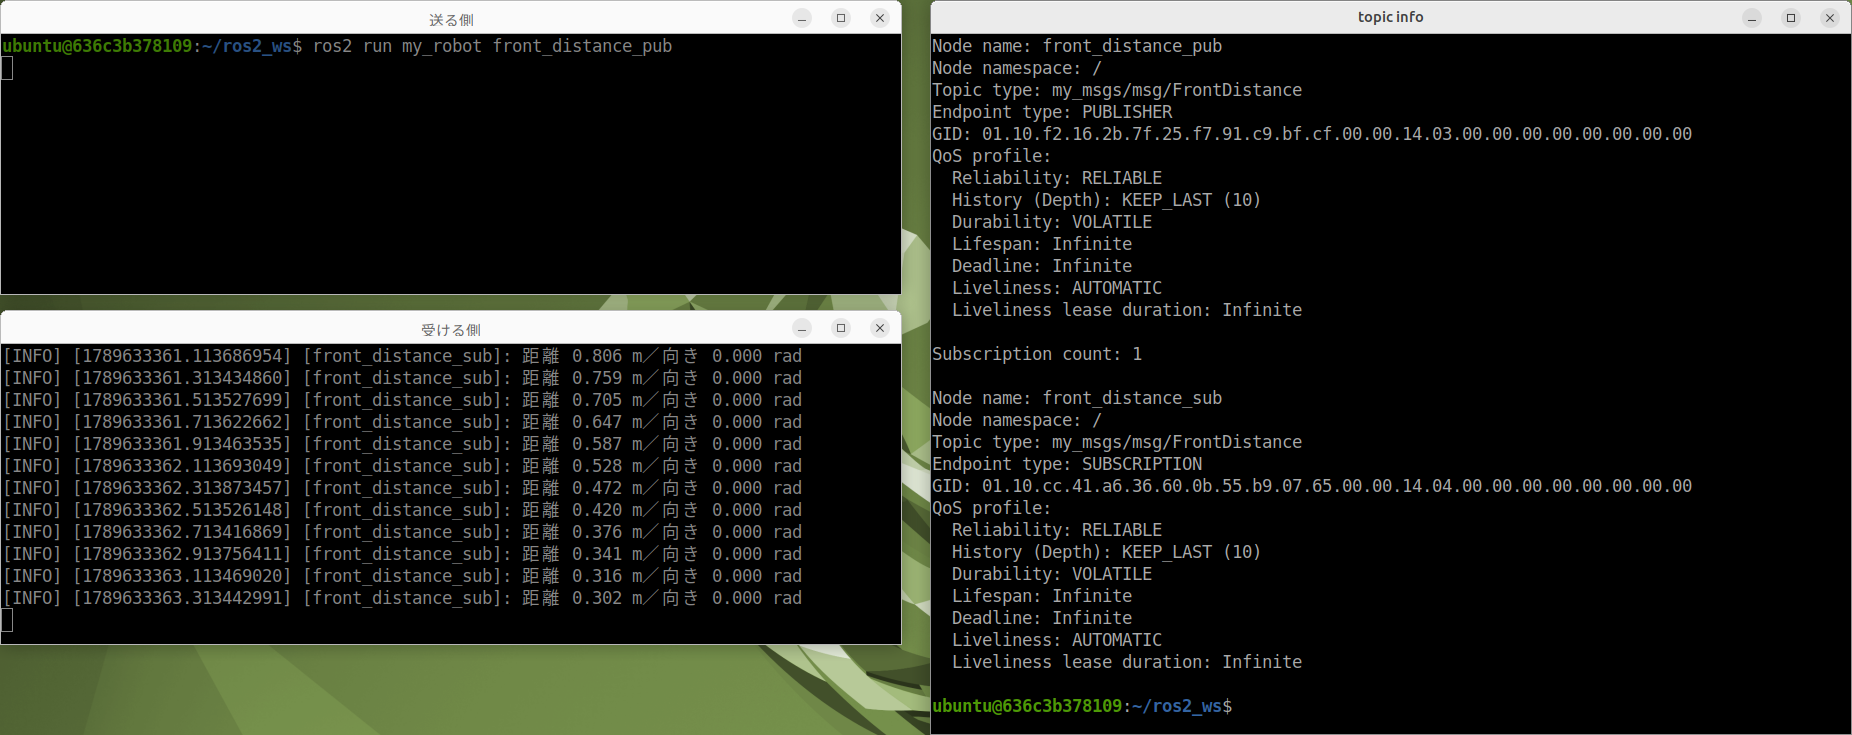Select the log row showing 距離 0.528 m
The image size is (1852, 735).
click(402, 466)
